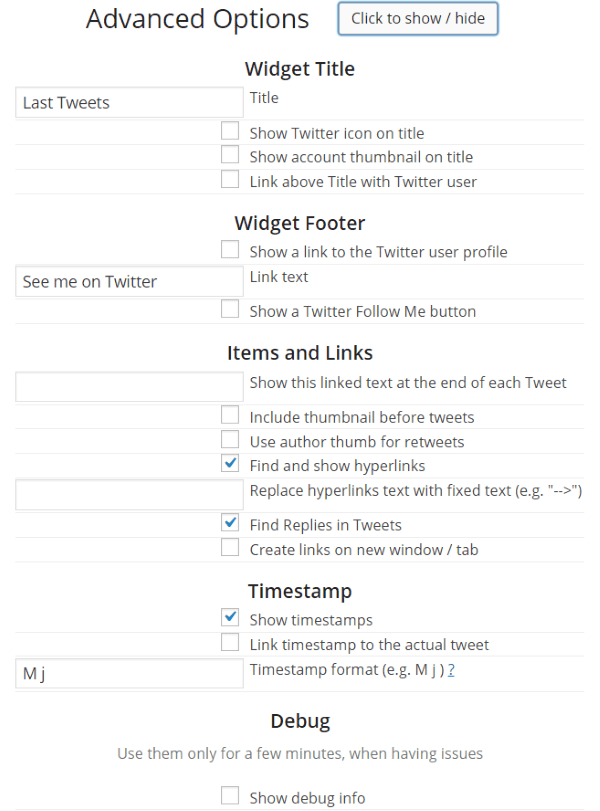
Task: Enable Create links on new window / tab
Action: [229, 547]
